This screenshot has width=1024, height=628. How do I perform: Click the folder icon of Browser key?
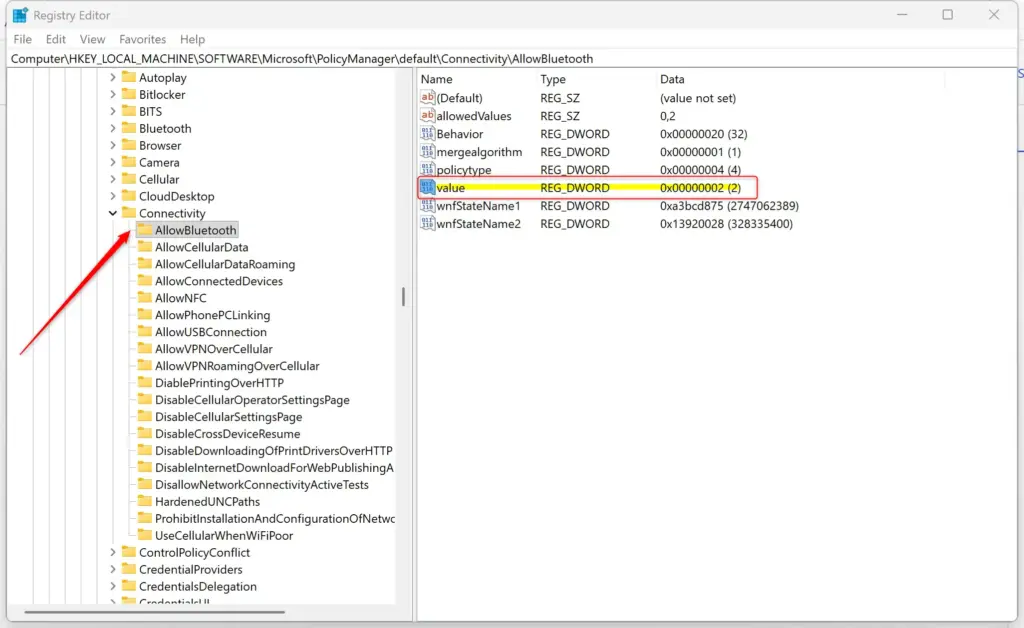pyautogui.click(x=129, y=145)
